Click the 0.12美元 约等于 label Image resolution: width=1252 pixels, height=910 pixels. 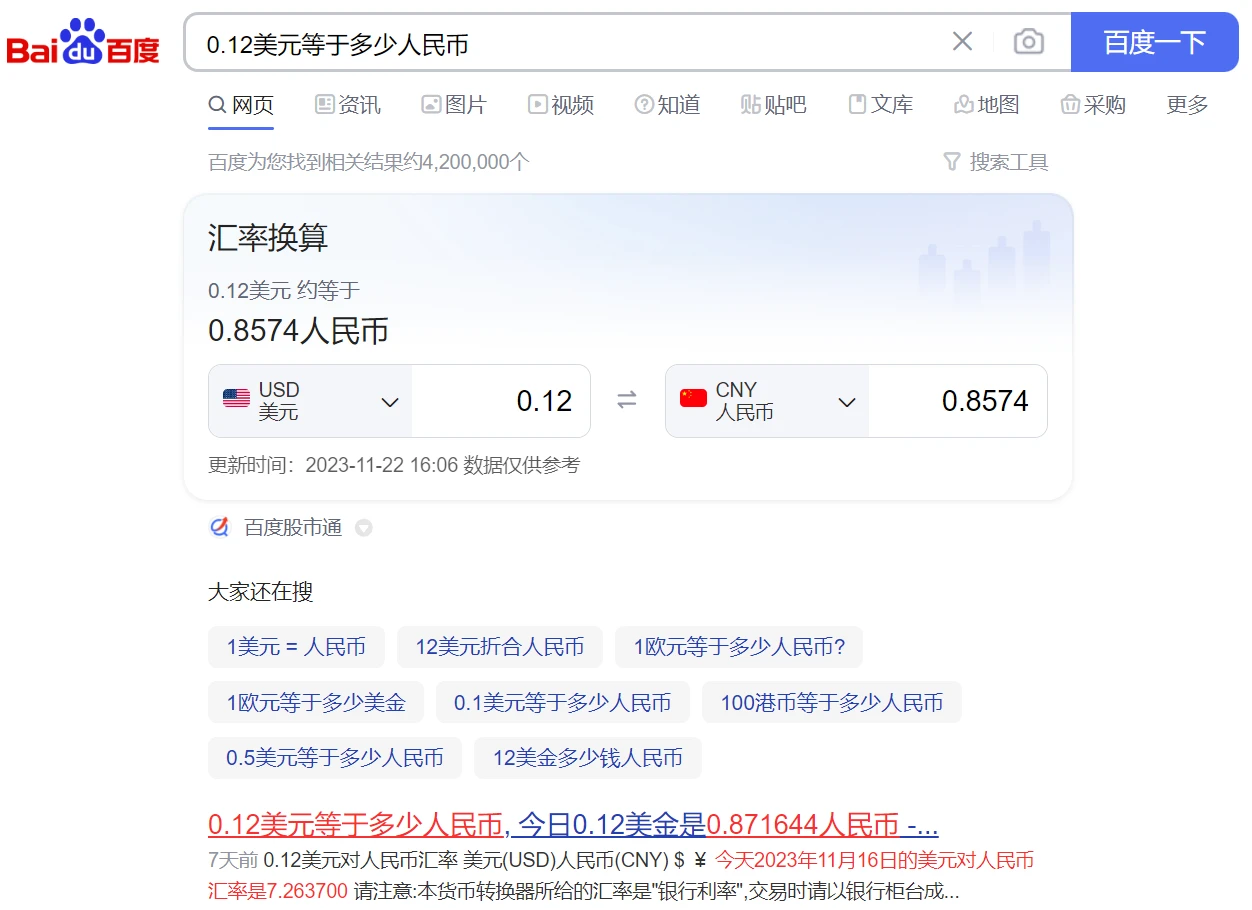point(284,291)
